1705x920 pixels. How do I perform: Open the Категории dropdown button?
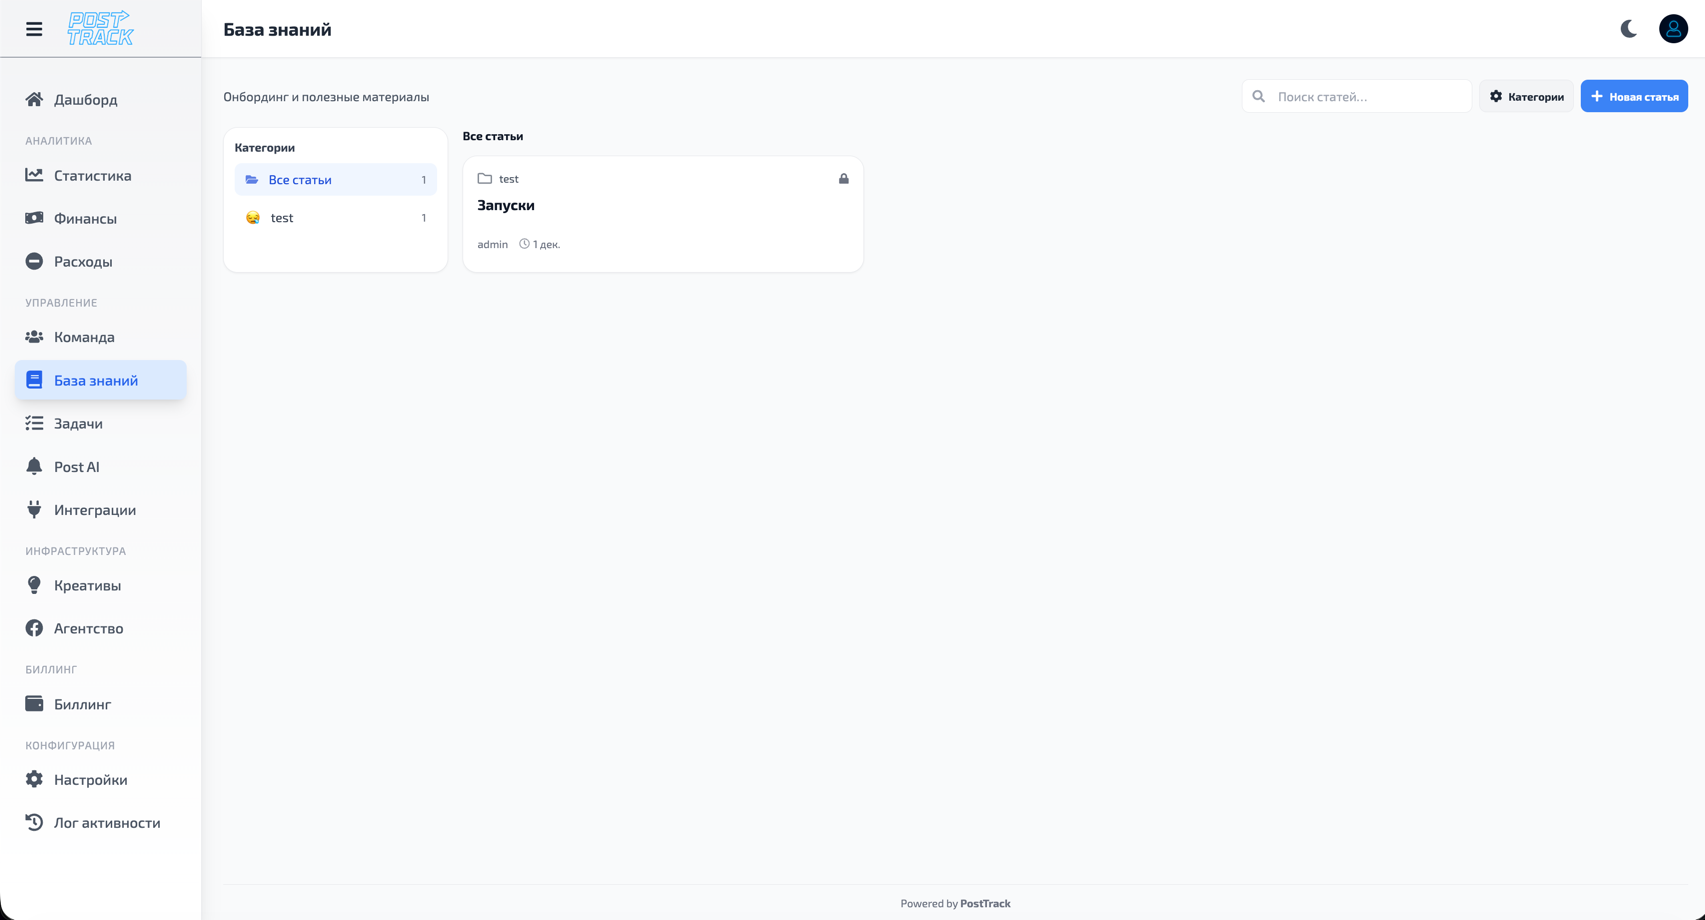(x=1525, y=96)
